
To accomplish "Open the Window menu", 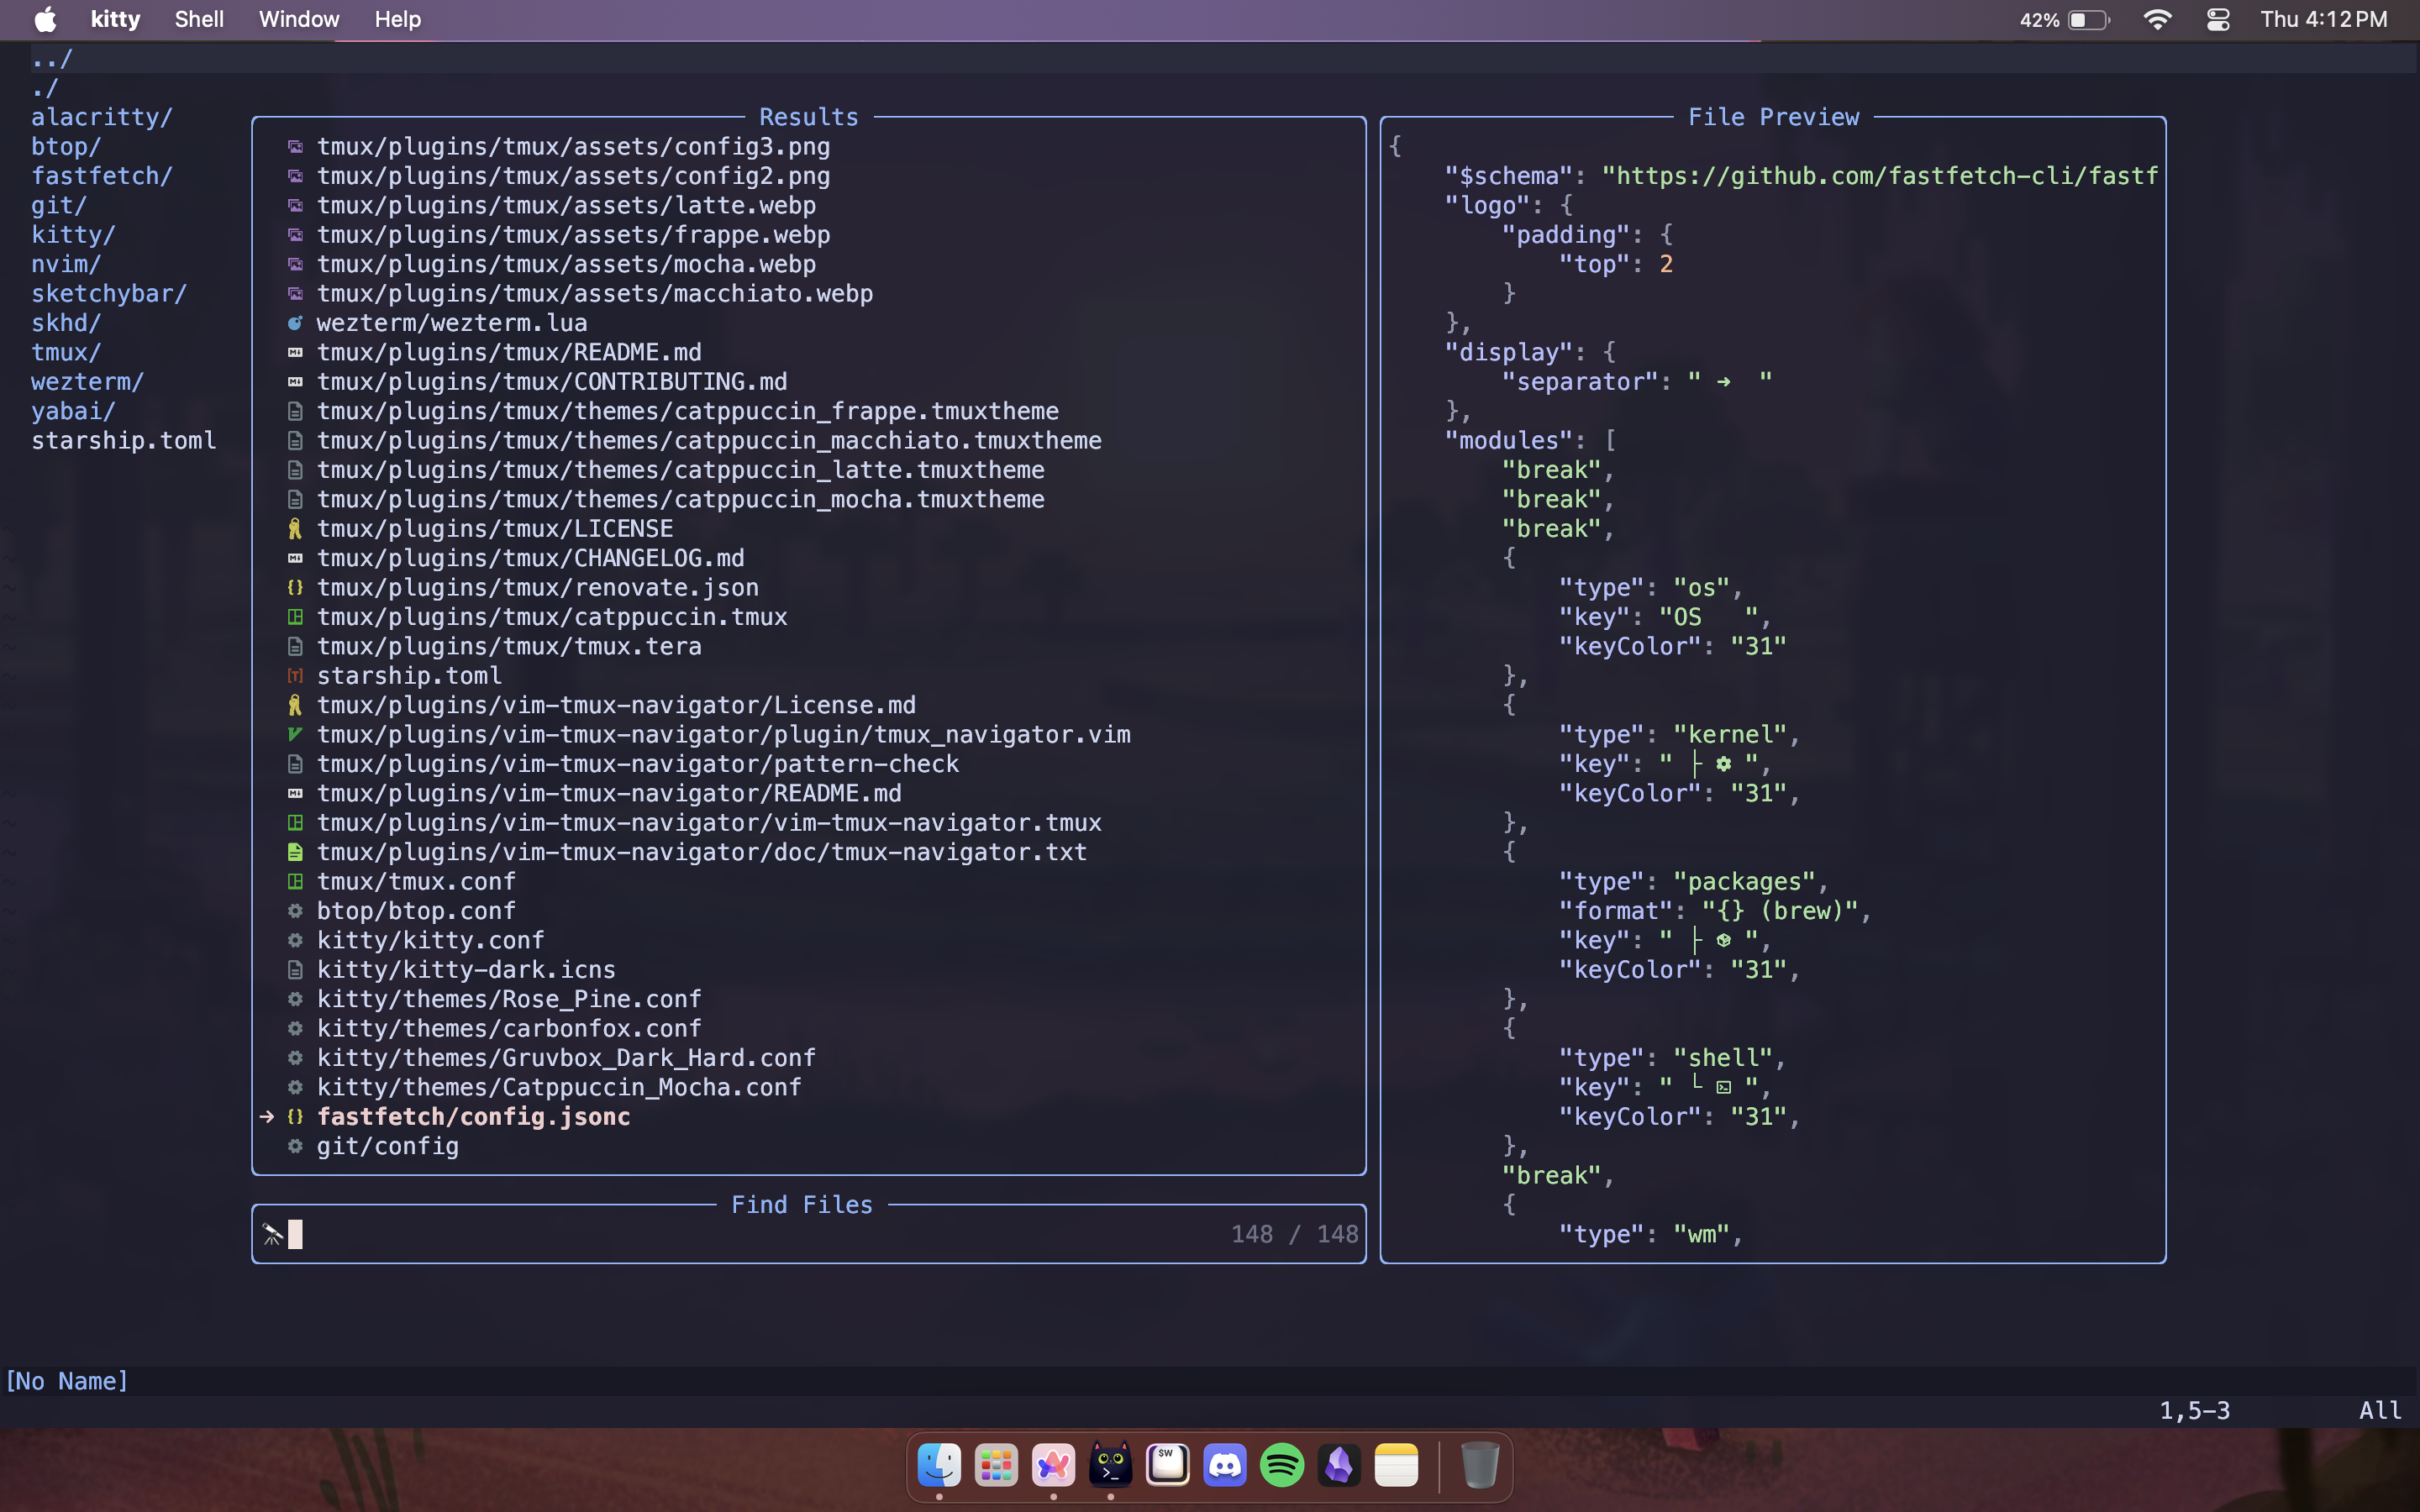I will point(299,20).
